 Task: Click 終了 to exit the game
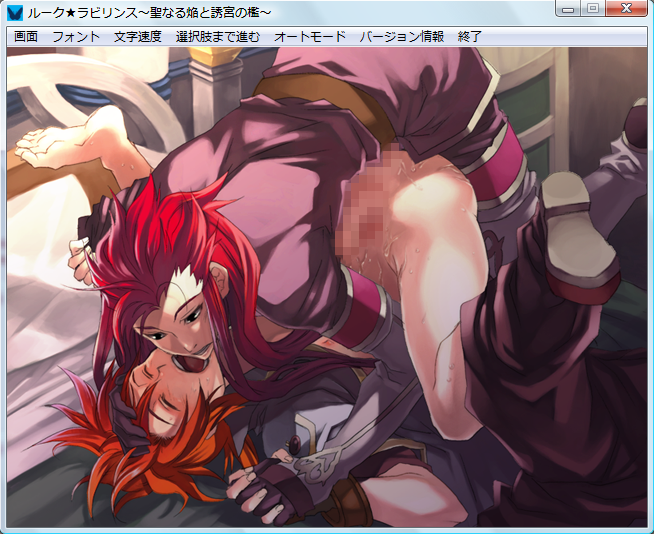pos(470,37)
